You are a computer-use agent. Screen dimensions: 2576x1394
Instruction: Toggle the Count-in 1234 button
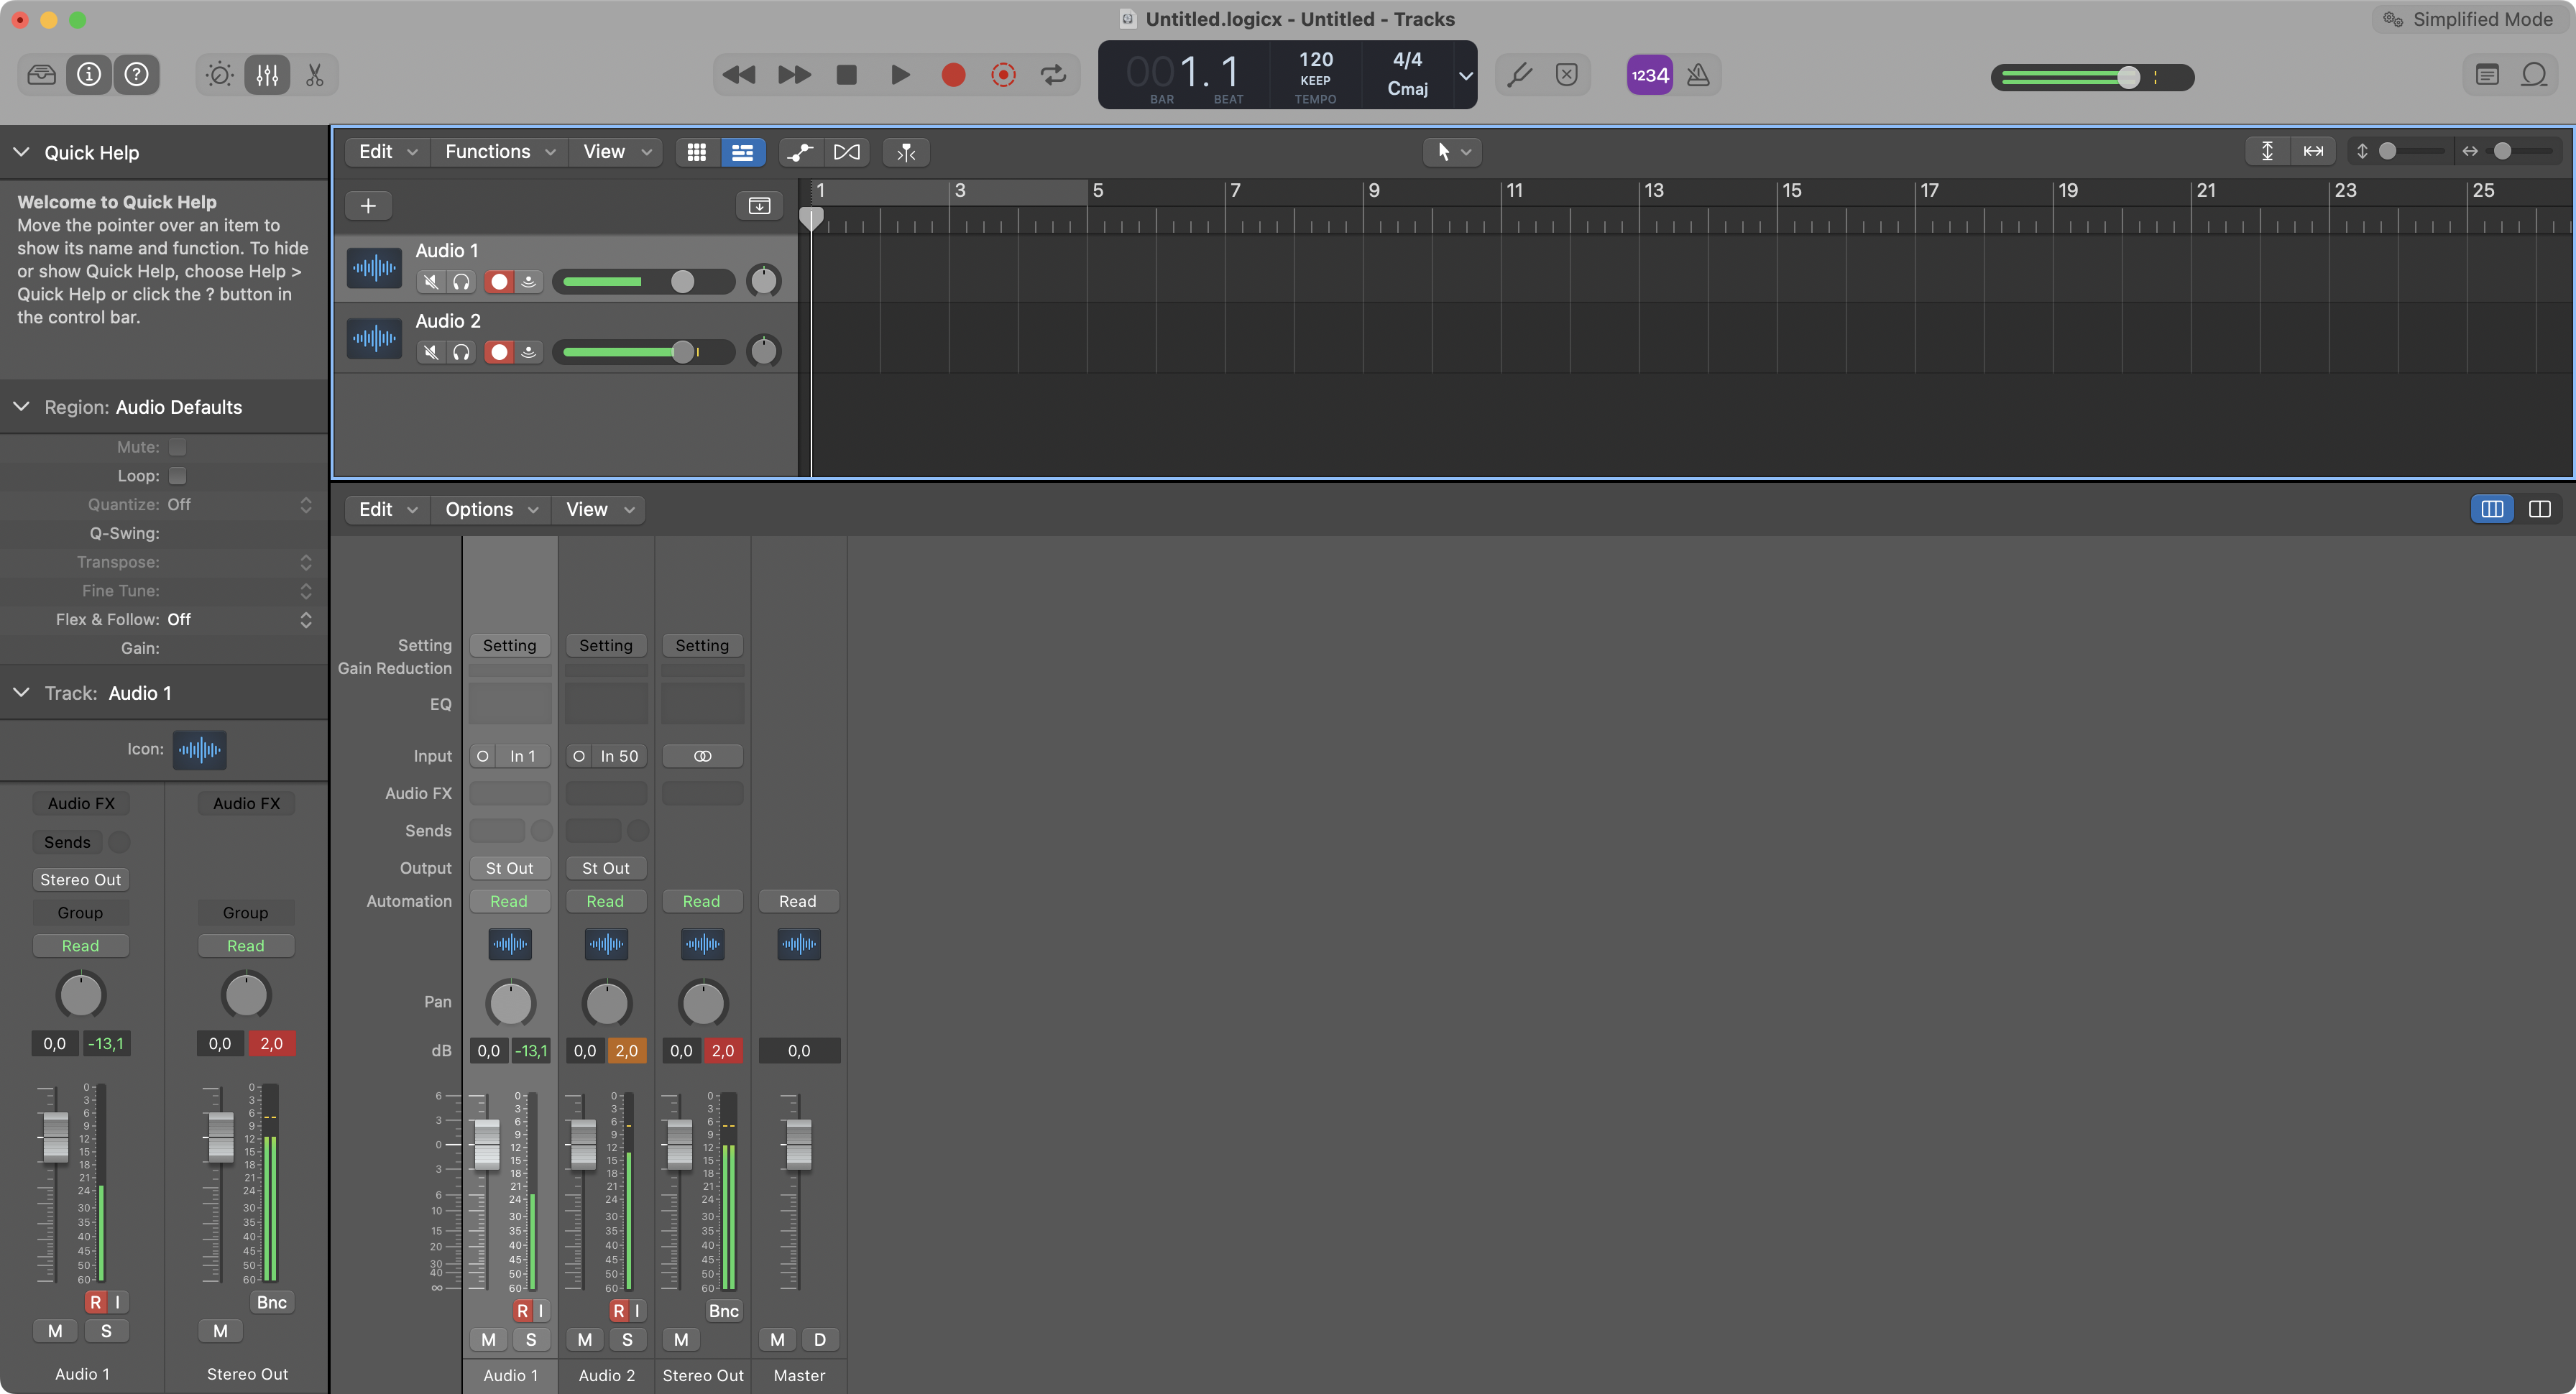(1649, 75)
